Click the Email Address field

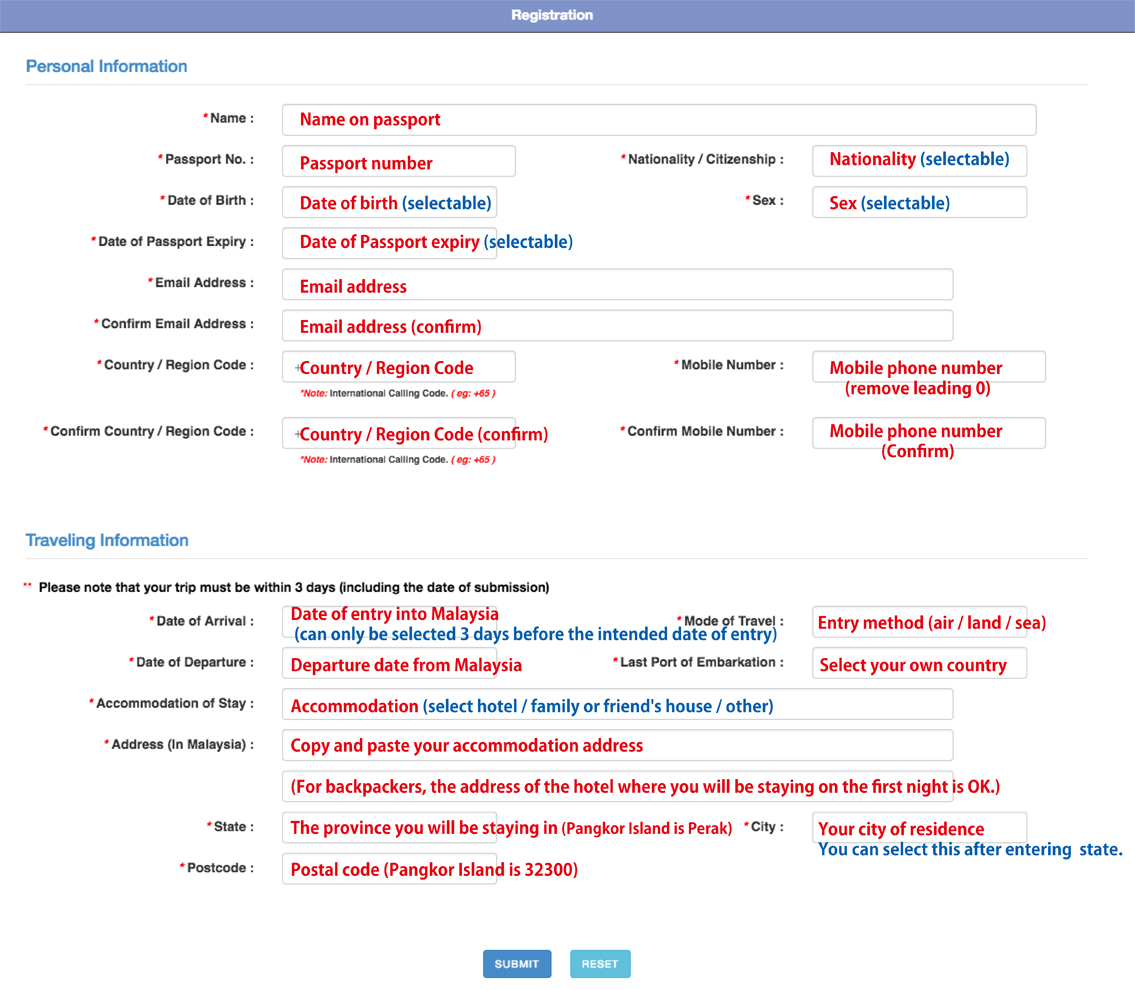(x=617, y=285)
